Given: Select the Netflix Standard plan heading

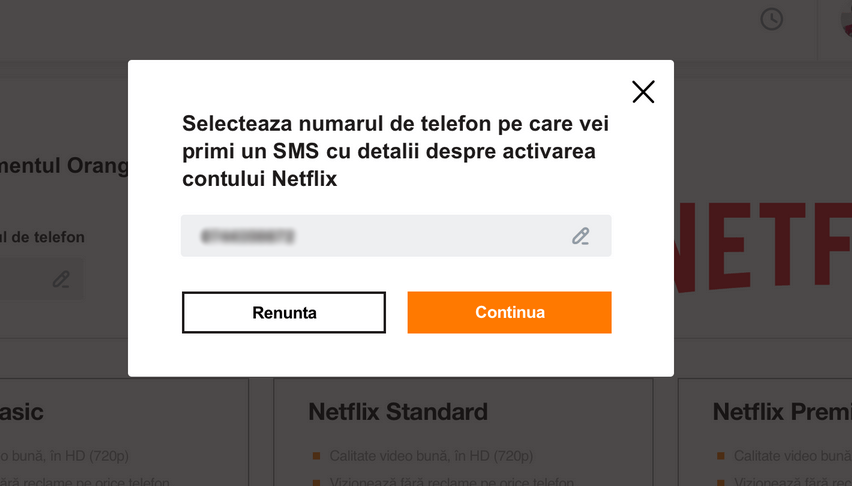Looking at the screenshot, I should point(398,412).
